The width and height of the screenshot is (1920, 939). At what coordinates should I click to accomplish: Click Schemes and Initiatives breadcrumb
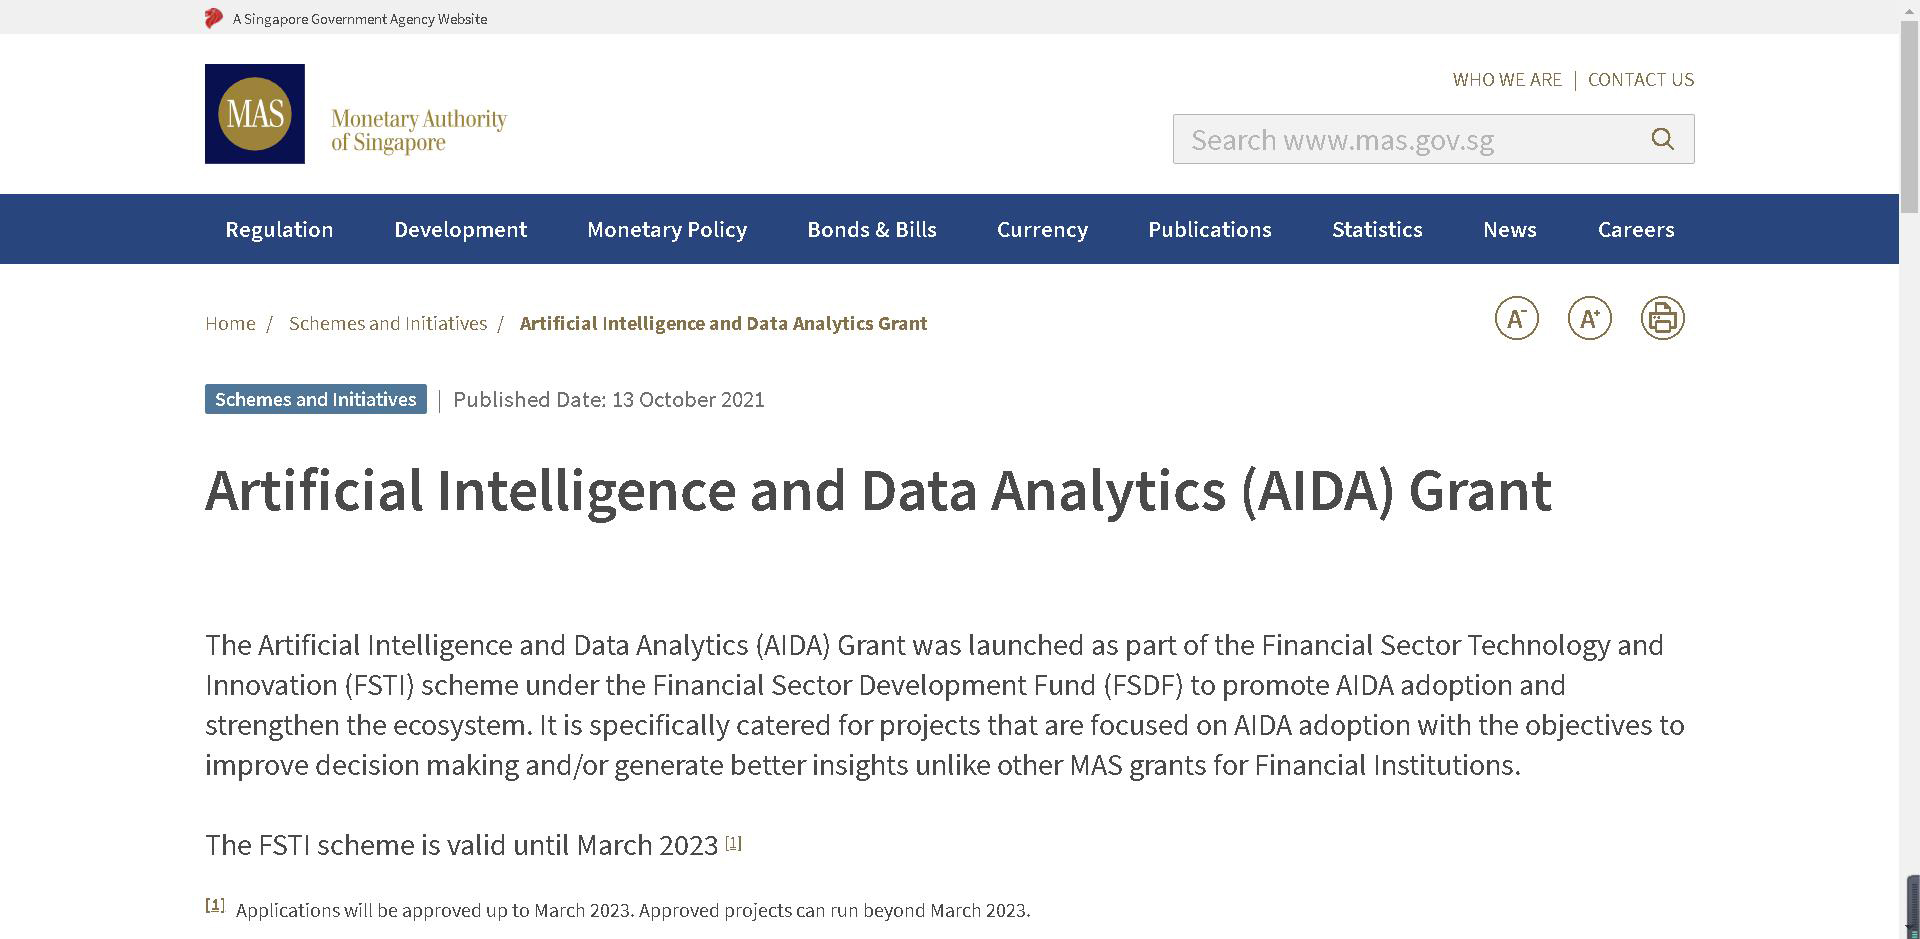(x=388, y=323)
